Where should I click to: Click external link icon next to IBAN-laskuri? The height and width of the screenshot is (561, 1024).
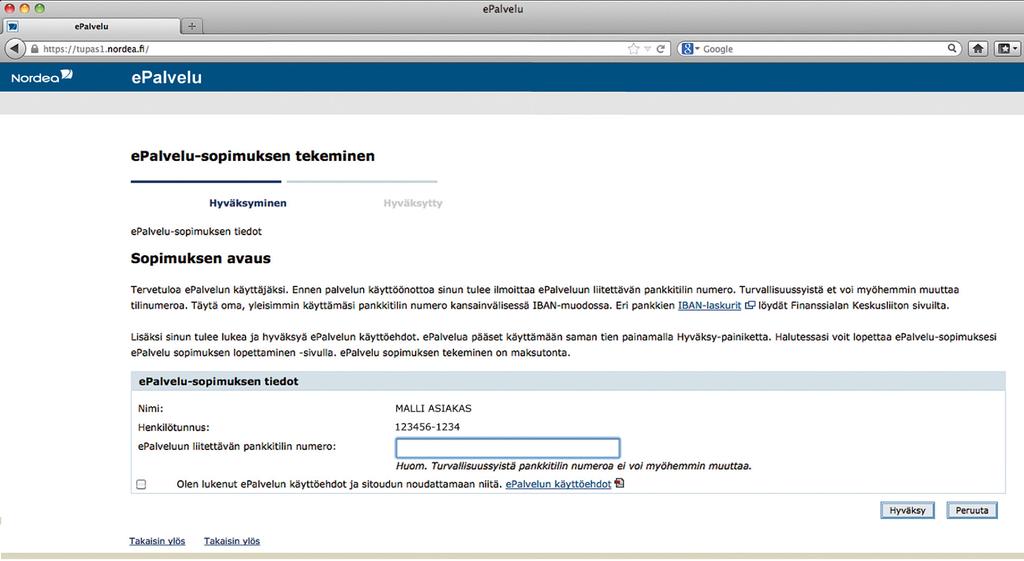click(750, 305)
